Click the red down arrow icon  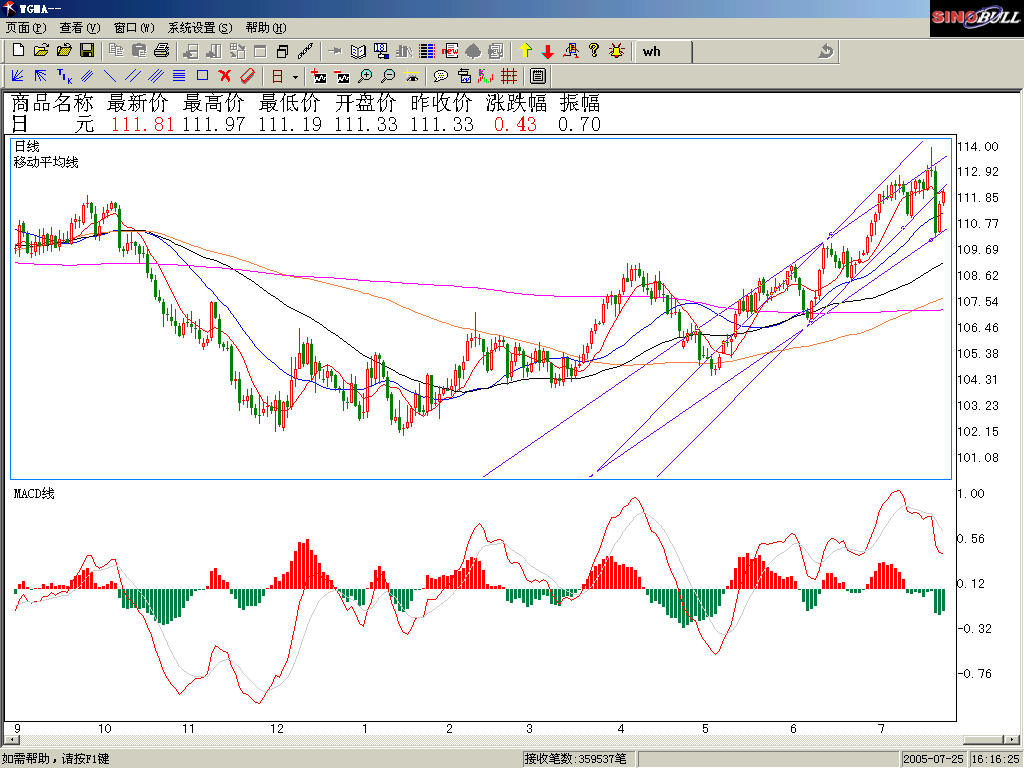pyautogui.click(x=548, y=52)
